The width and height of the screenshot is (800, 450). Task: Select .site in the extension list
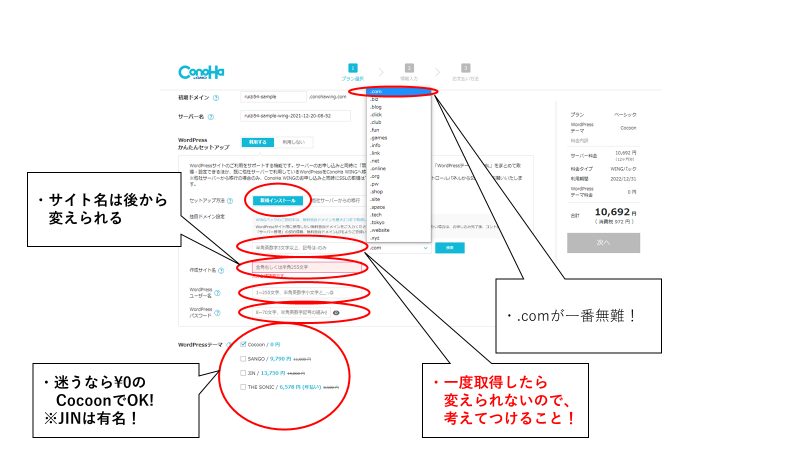pos(398,199)
